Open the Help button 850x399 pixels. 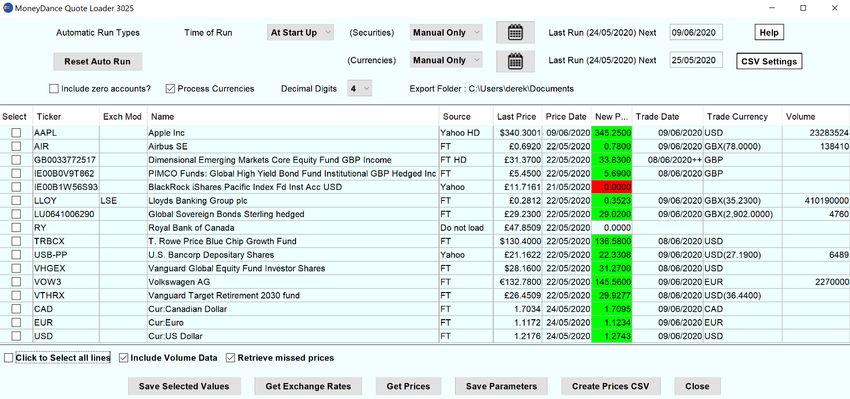coord(769,33)
